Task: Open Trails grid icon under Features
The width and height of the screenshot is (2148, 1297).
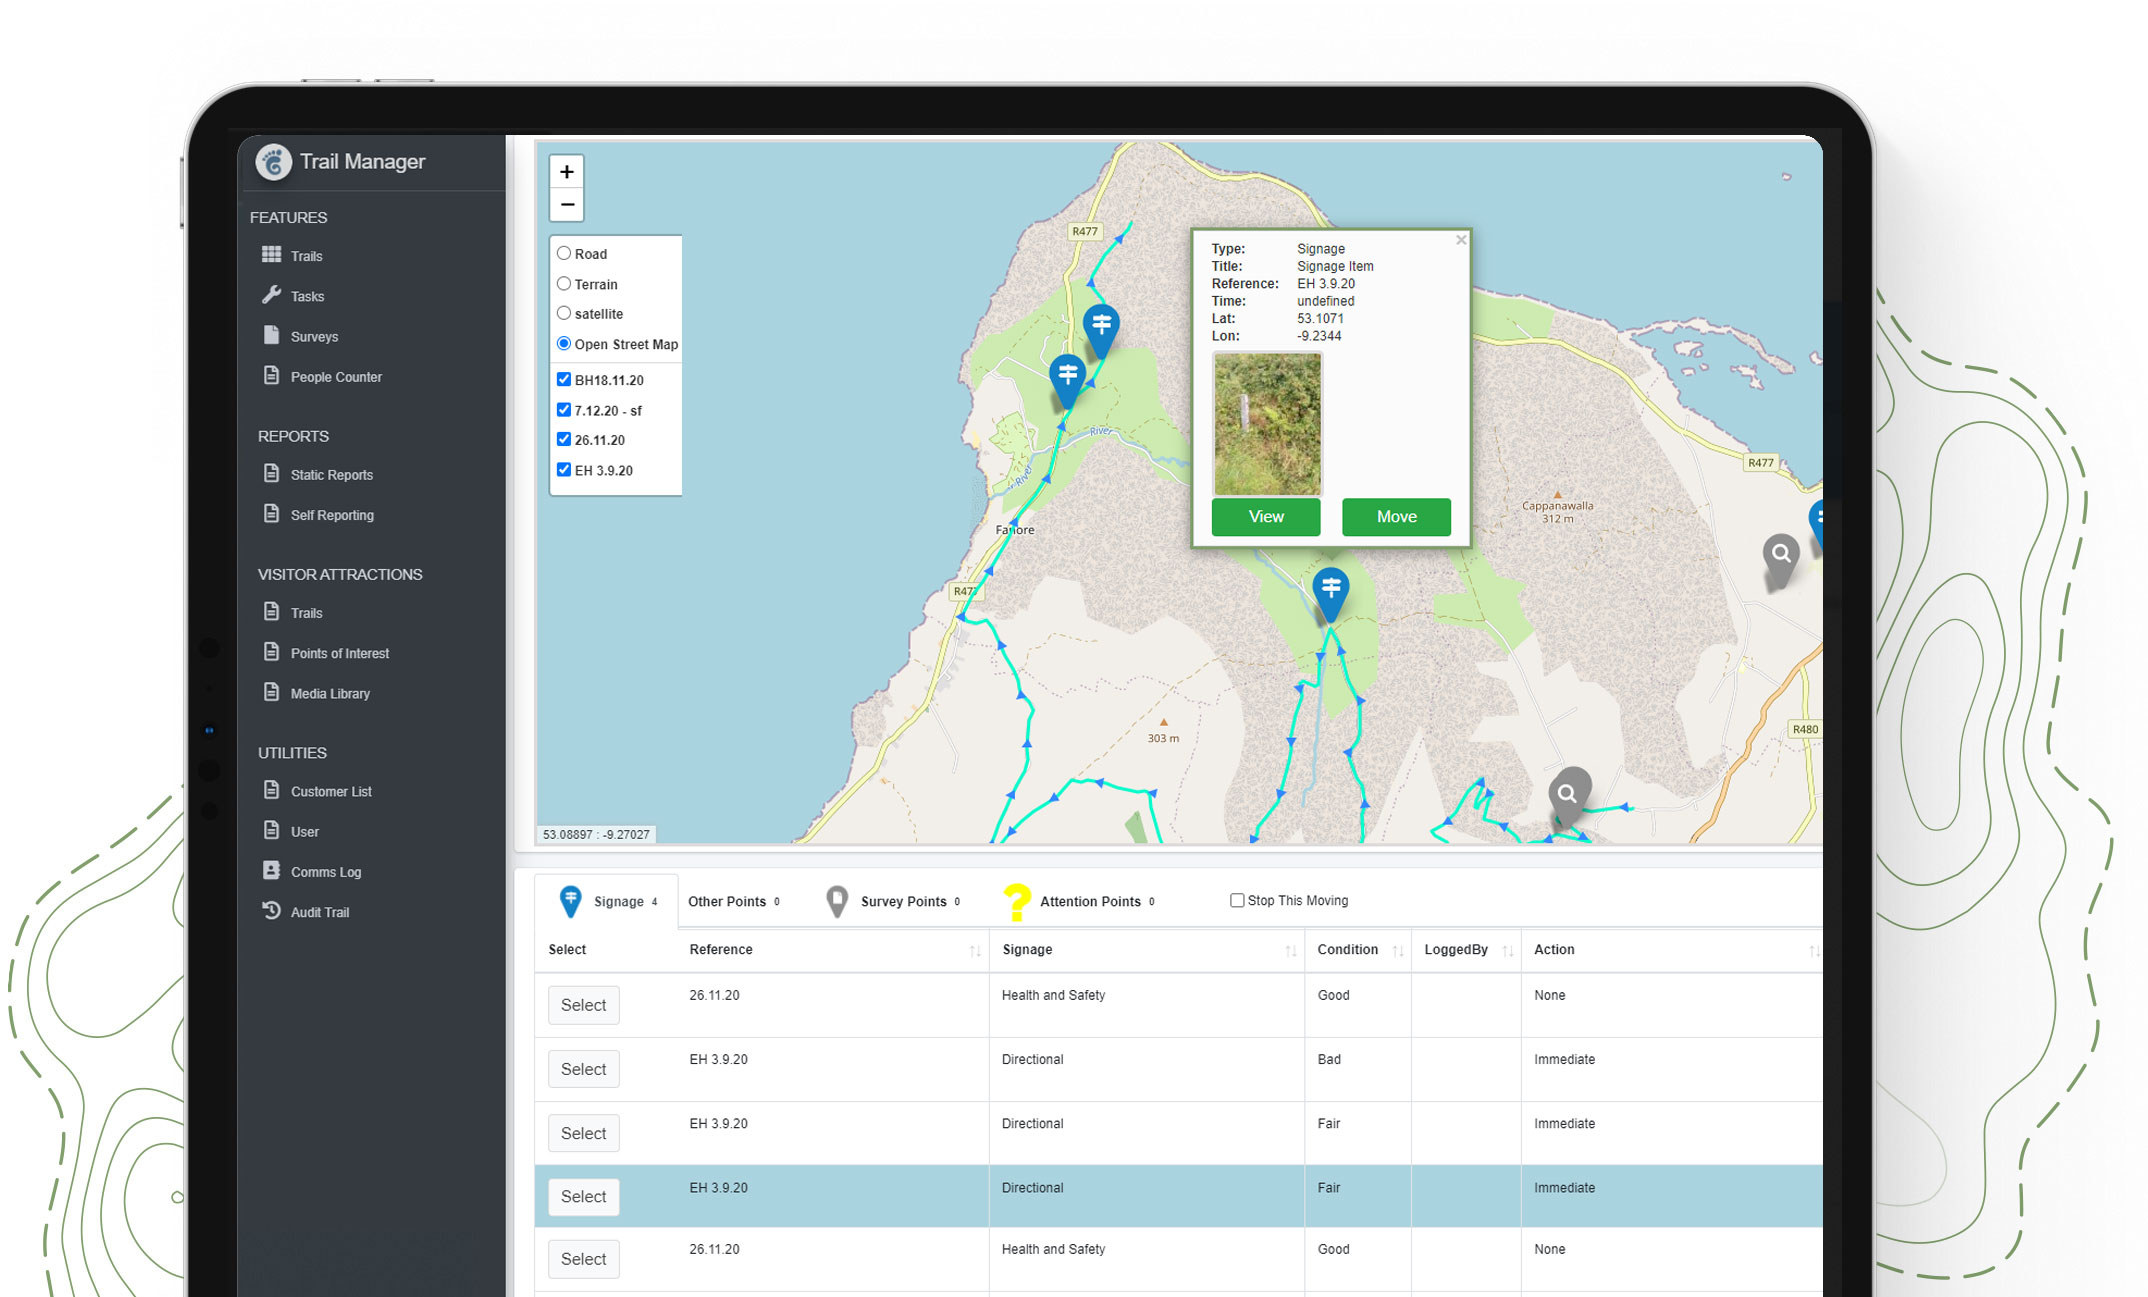Action: [x=271, y=255]
